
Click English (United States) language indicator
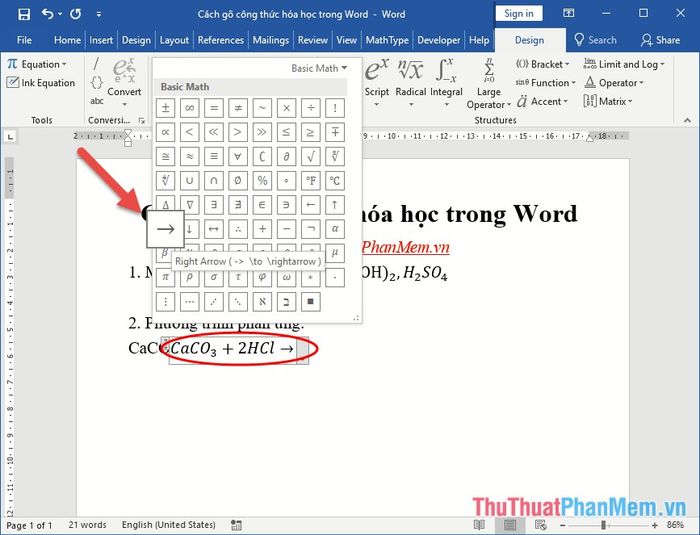[x=168, y=525]
